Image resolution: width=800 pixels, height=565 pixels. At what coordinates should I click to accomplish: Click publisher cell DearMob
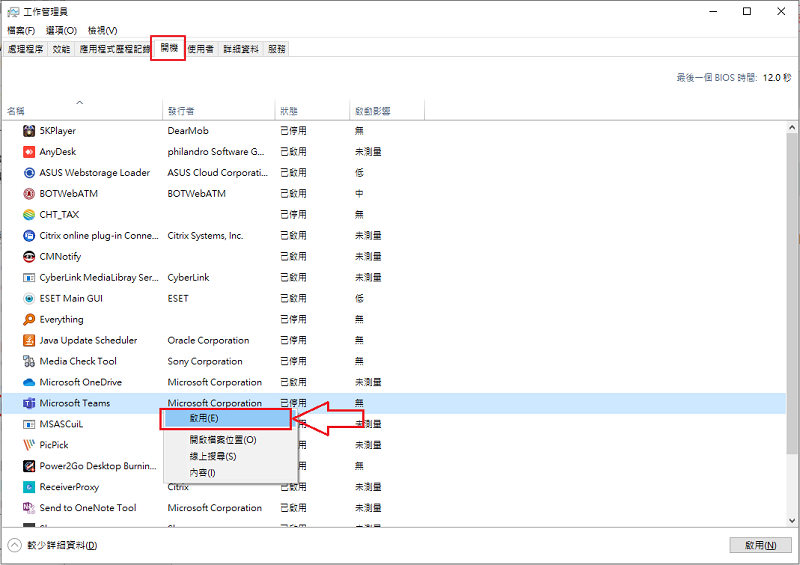click(x=188, y=131)
